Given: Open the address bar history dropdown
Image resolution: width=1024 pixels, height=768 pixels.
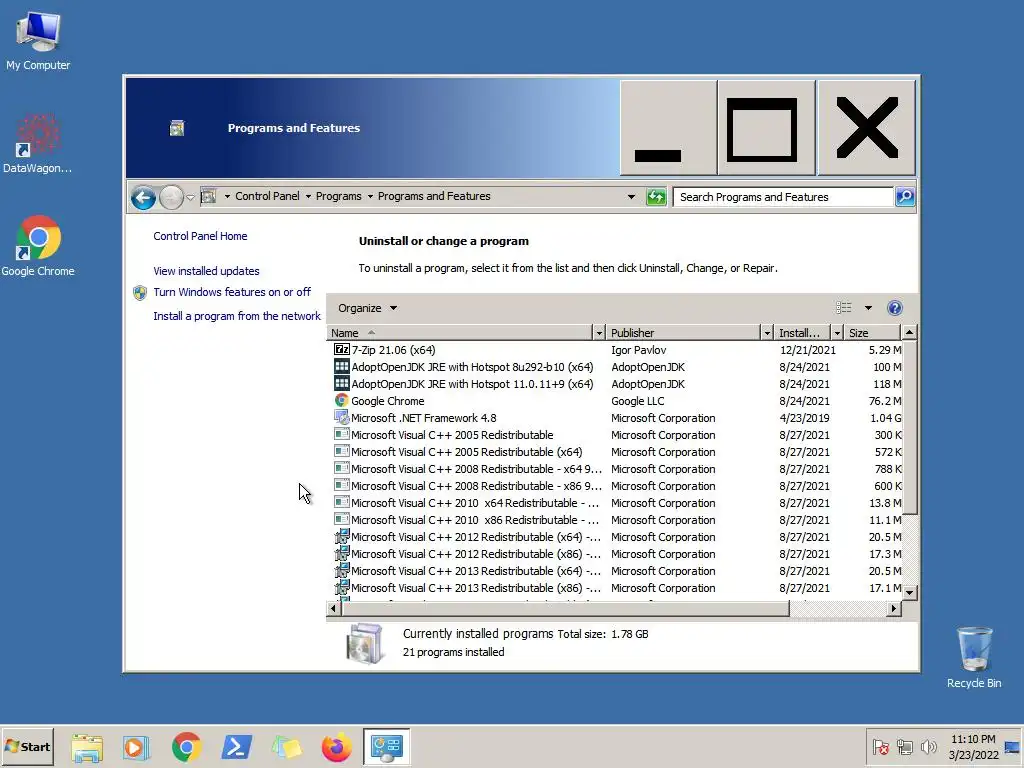Looking at the screenshot, I should (x=631, y=197).
